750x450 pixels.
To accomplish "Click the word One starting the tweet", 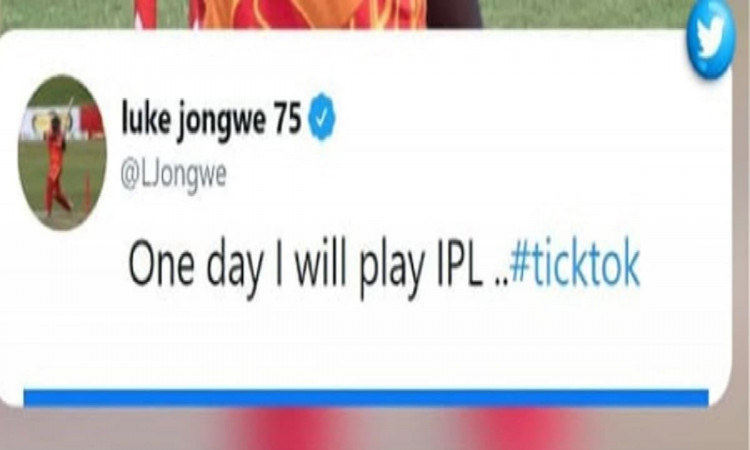I will click(x=161, y=266).
